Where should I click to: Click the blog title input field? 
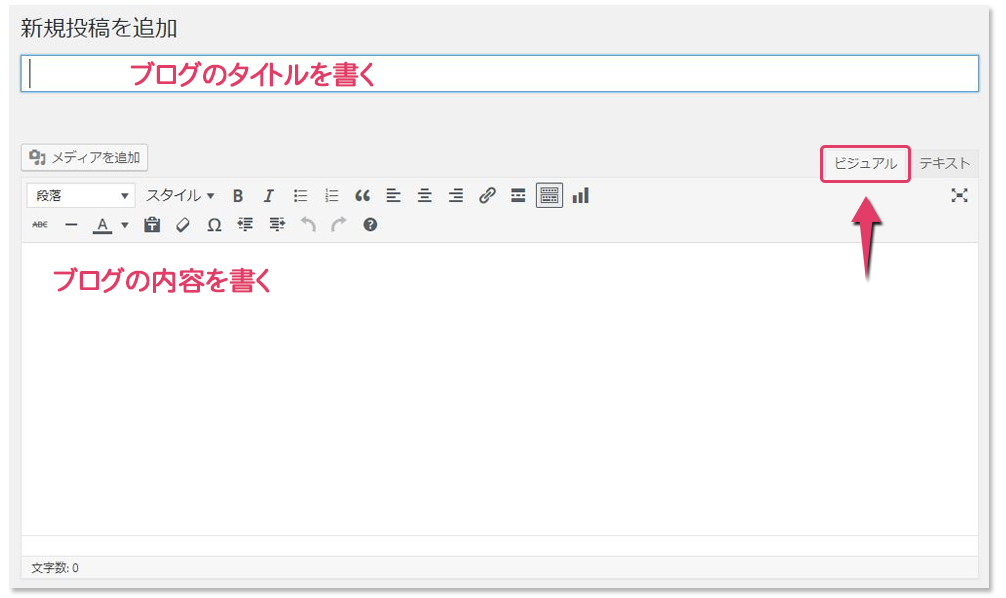coord(500,74)
